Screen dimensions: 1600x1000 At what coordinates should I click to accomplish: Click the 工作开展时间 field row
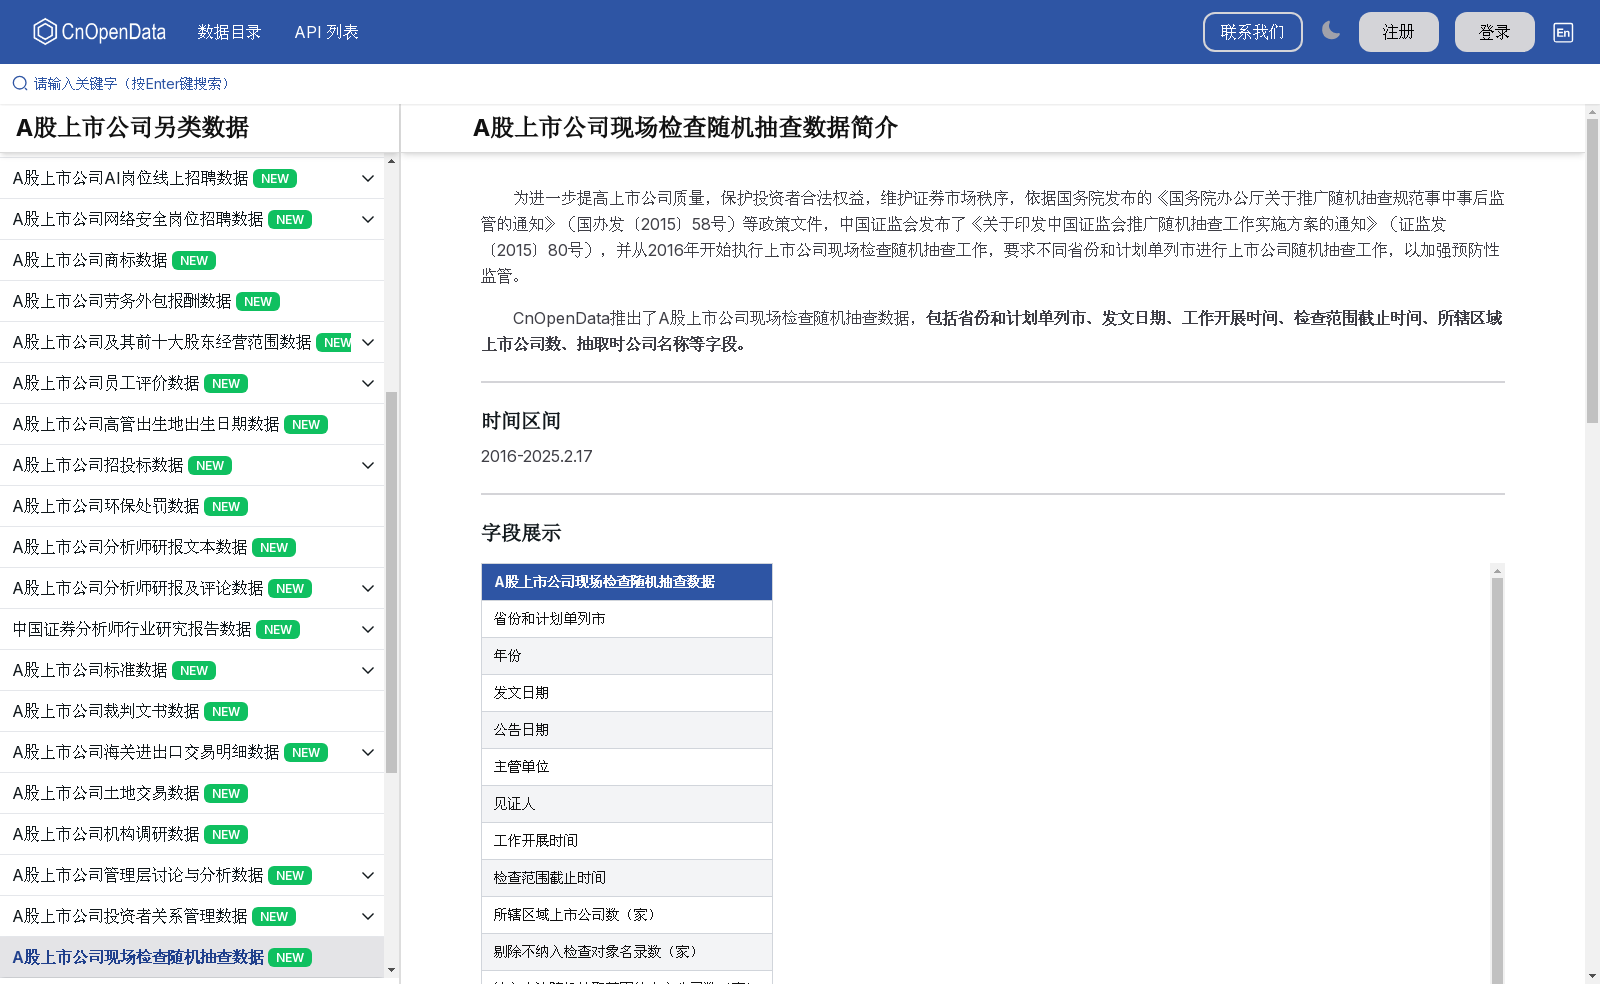tap(627, 841)
